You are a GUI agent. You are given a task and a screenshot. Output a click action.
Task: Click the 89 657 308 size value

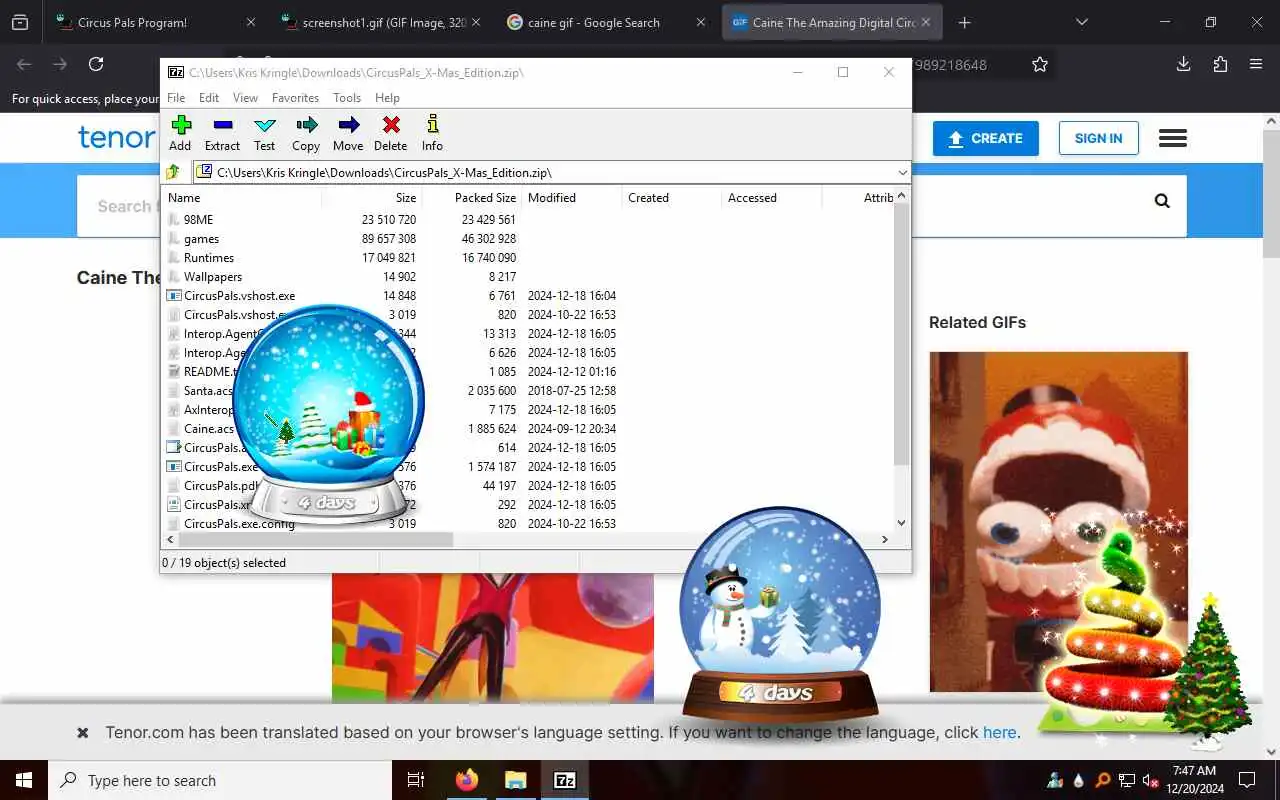click(x=389, y=239)
